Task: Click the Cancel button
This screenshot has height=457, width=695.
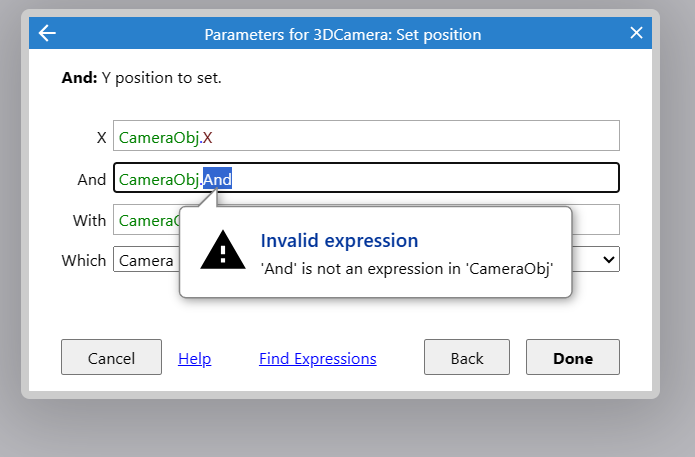Action: pyautogui.click(x=111, y=357)
